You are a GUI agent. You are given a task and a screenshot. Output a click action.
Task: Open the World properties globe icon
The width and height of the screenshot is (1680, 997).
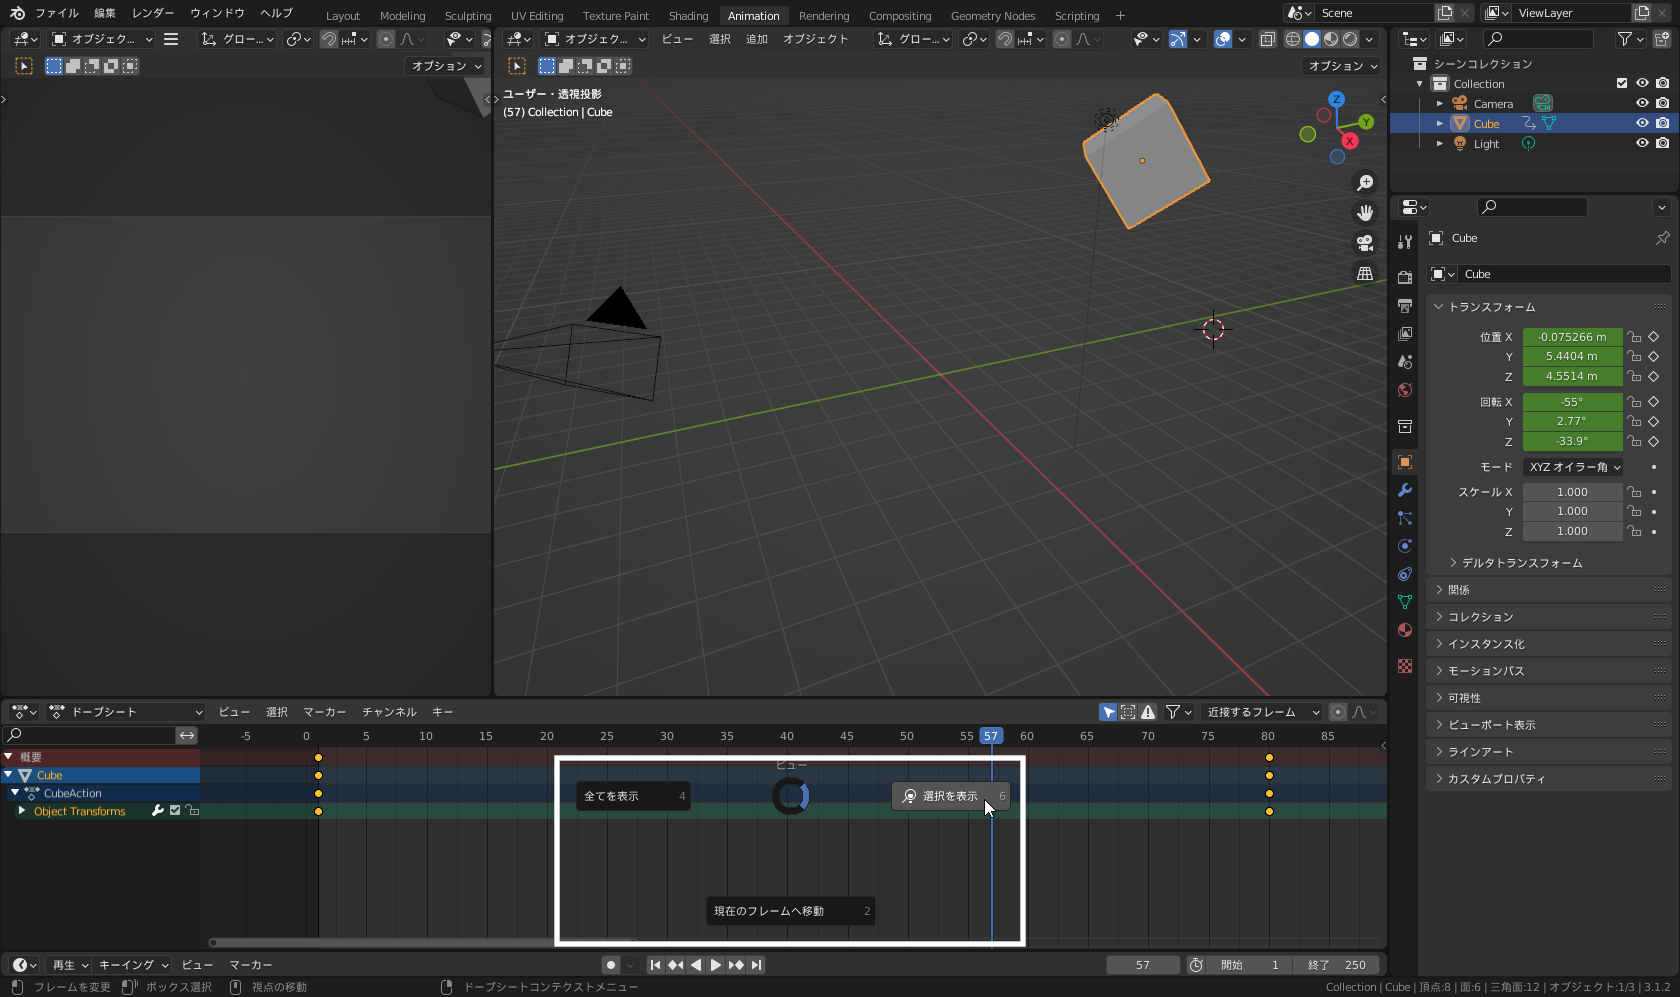1405,390
